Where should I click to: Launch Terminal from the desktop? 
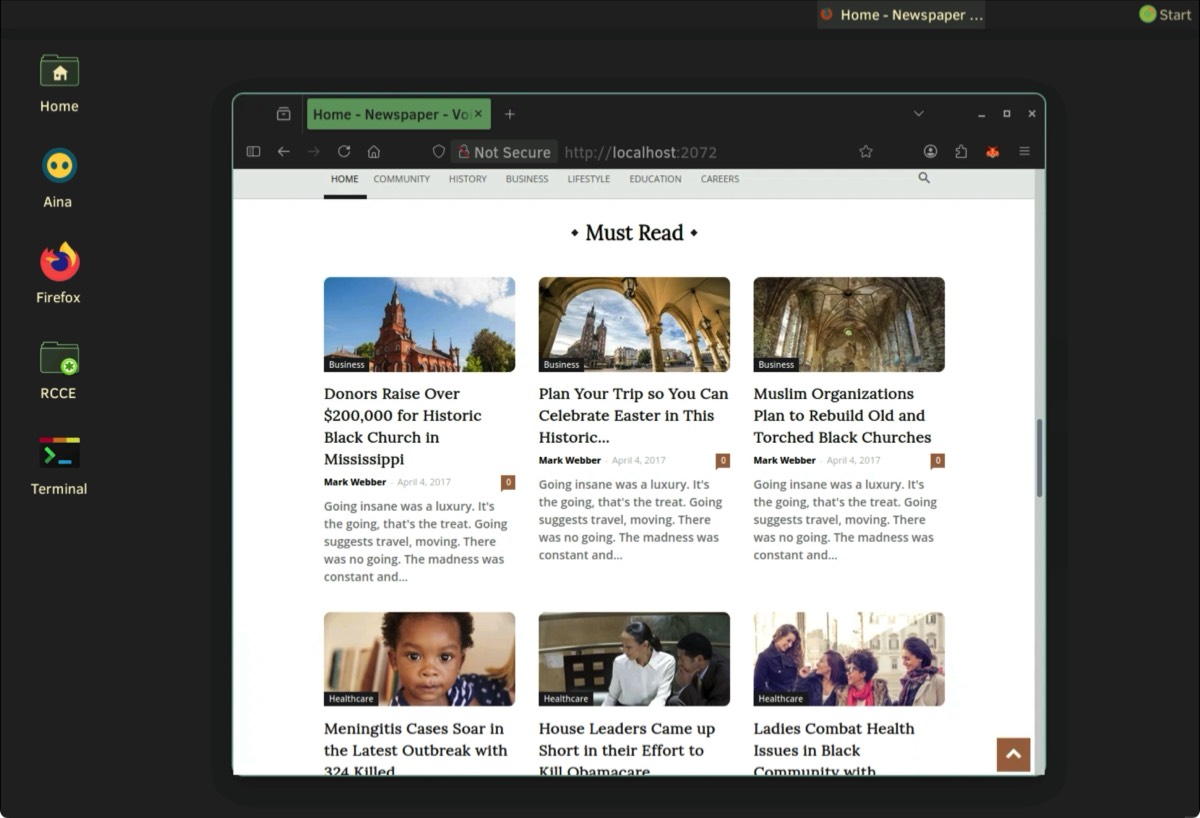[59, 465]
